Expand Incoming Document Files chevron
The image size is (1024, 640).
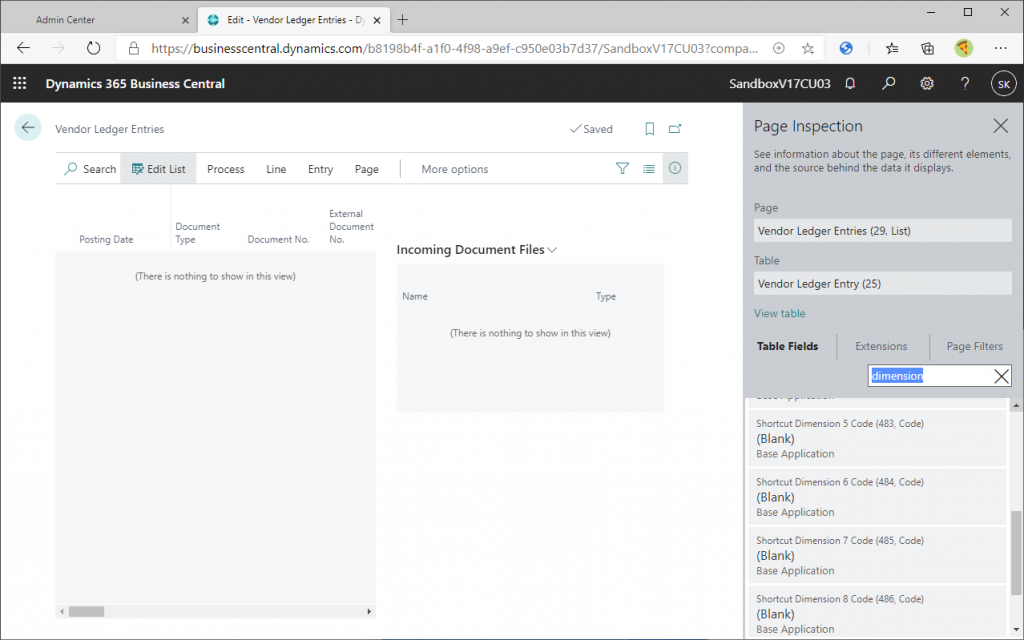[552, 249]
